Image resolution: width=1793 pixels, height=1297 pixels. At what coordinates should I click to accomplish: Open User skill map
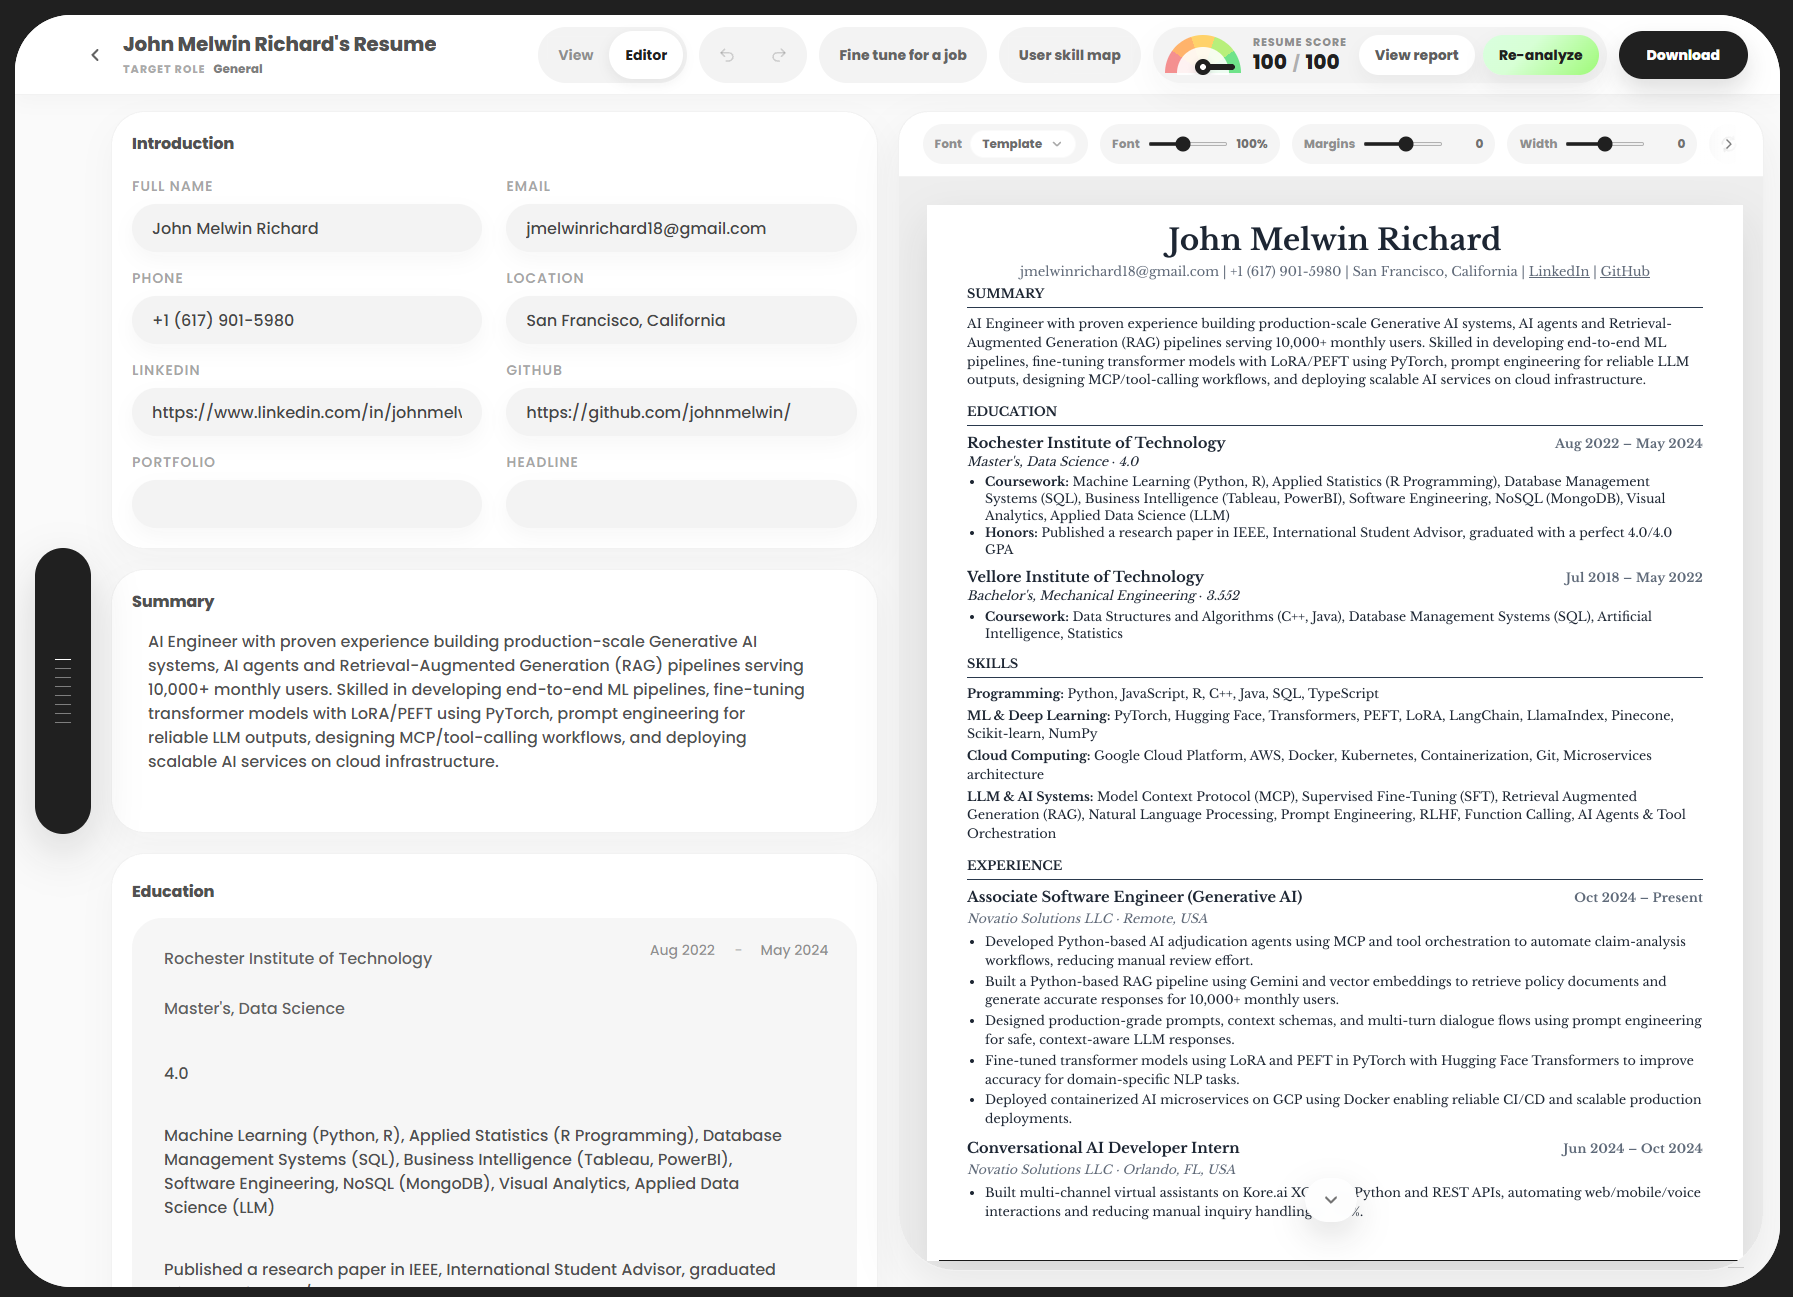pyautogui.click(x=1069, y=55)
